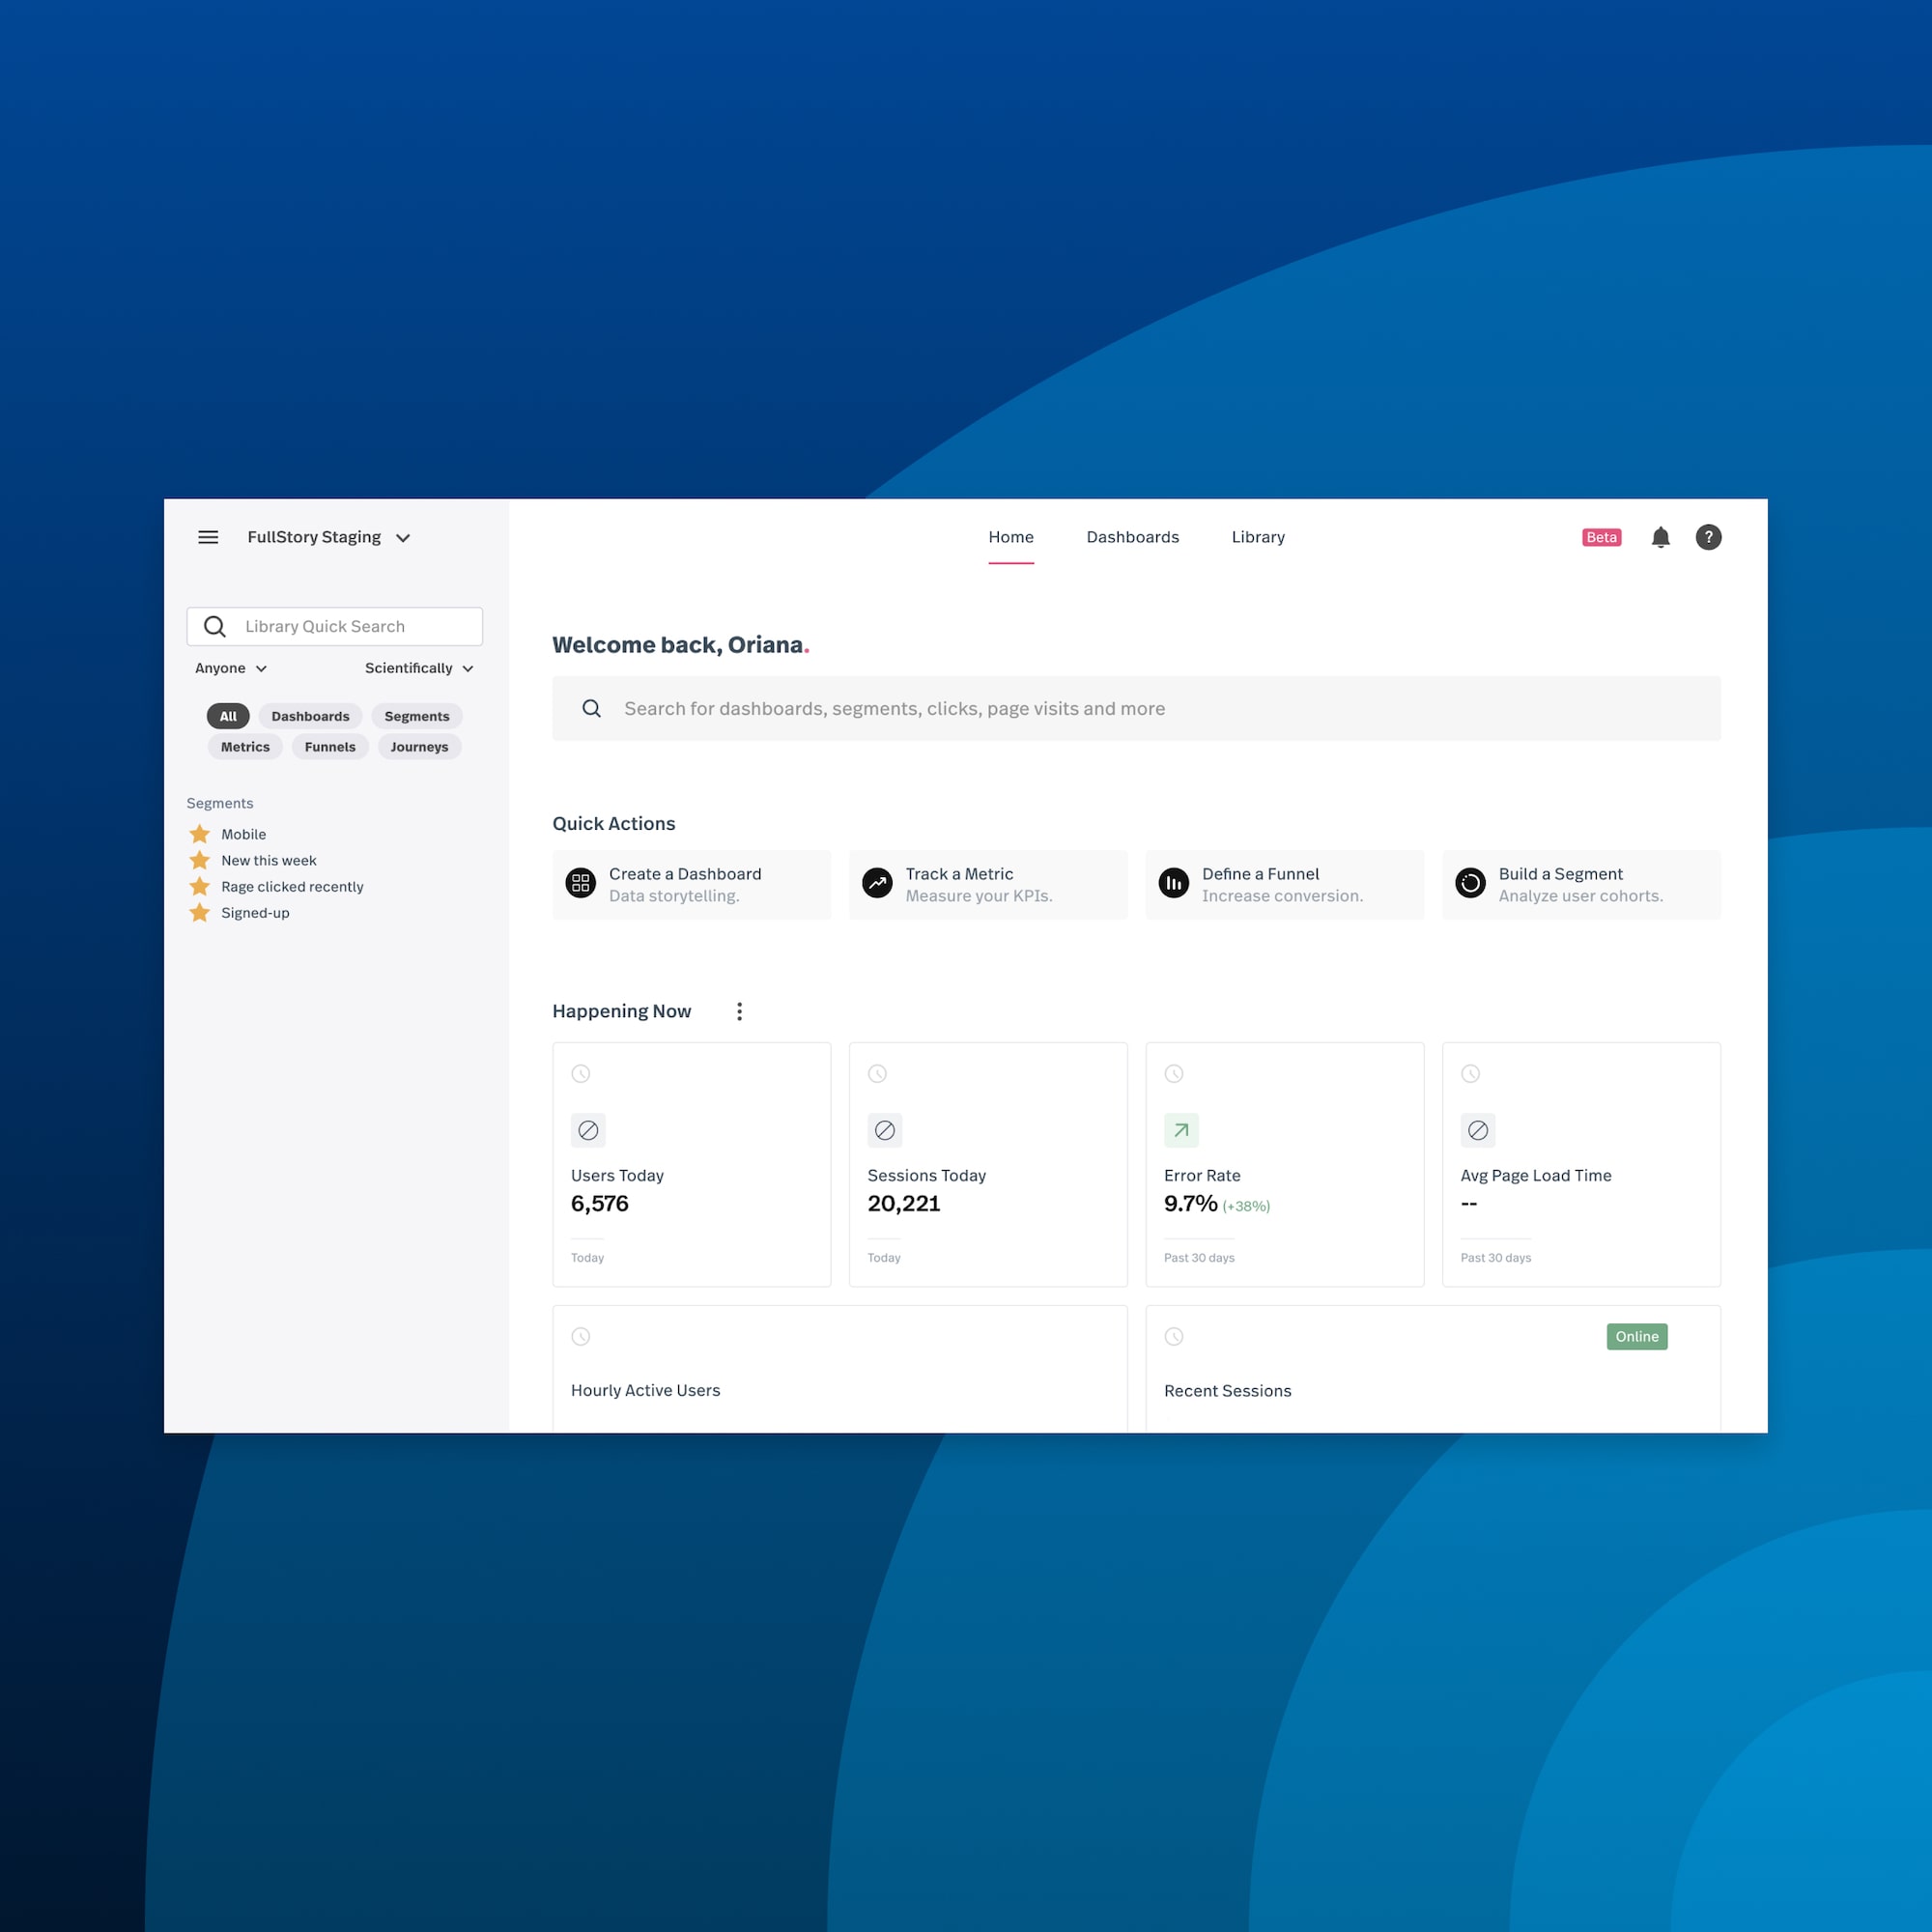Select the All filter toggle
This screenshot has width=1932, height=1932.
pyautogui.click(x=226, y=717)
